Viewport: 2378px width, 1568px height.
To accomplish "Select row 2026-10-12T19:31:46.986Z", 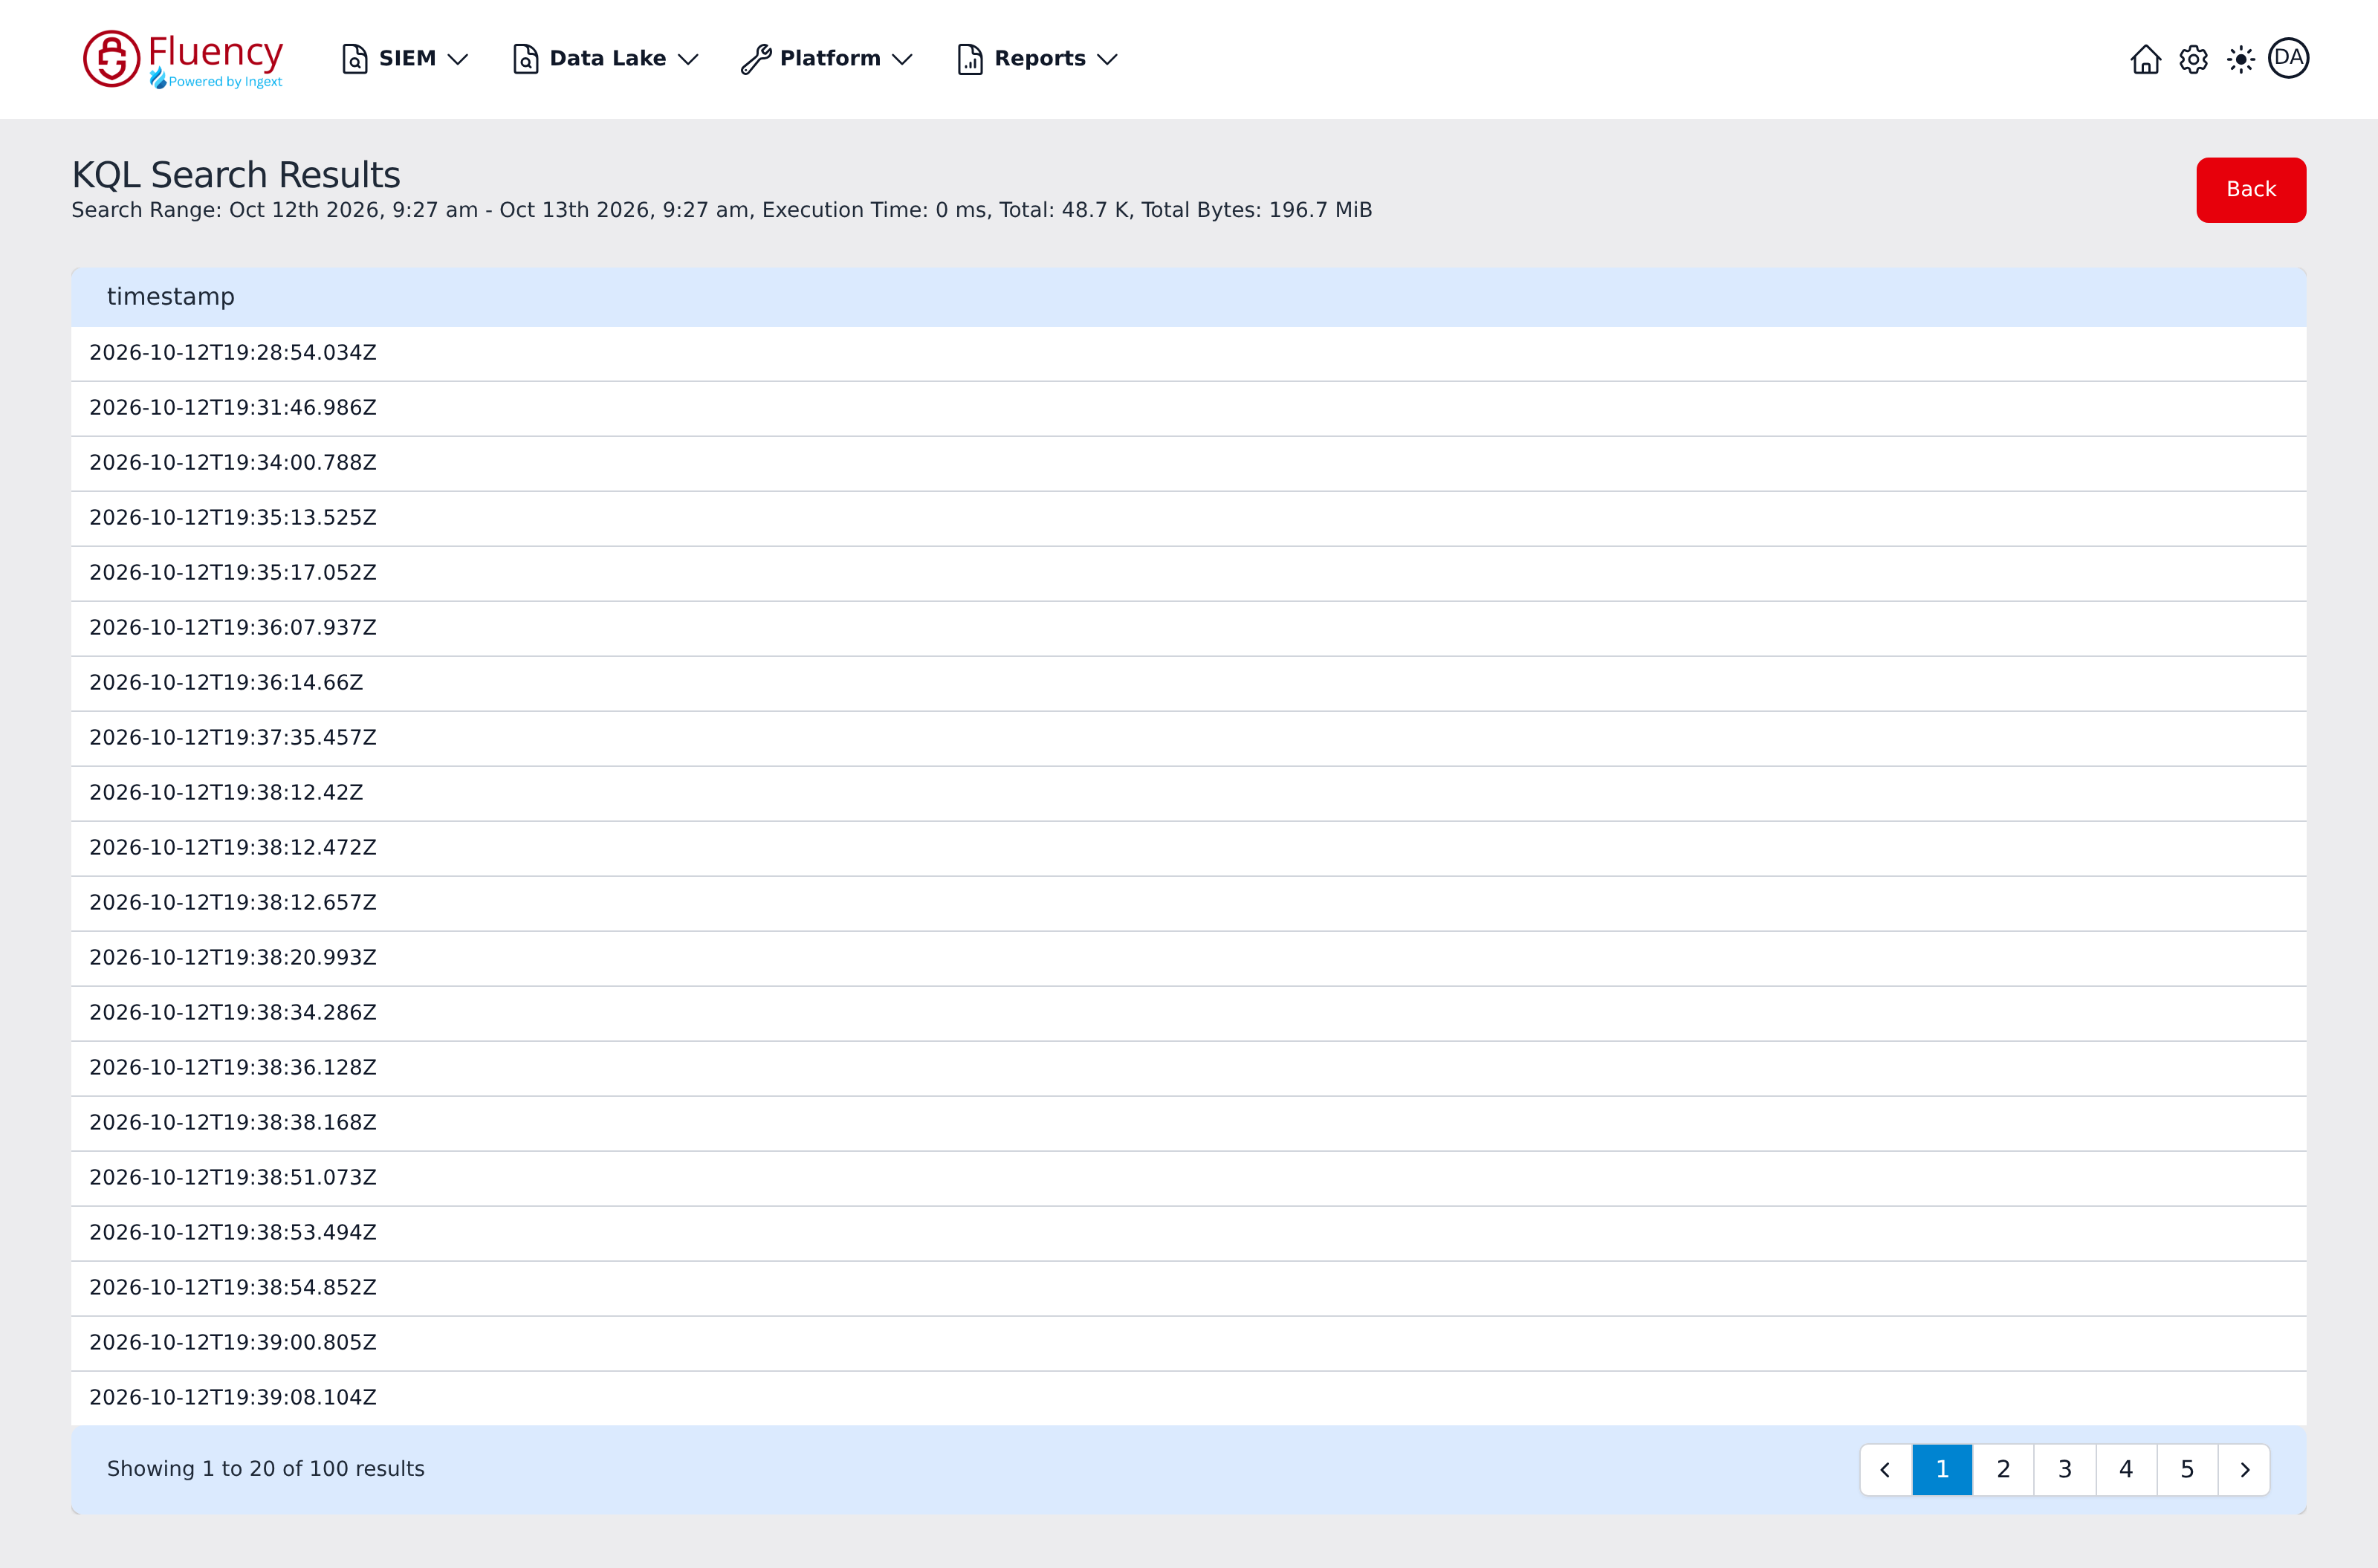I will coord(1188,408).
